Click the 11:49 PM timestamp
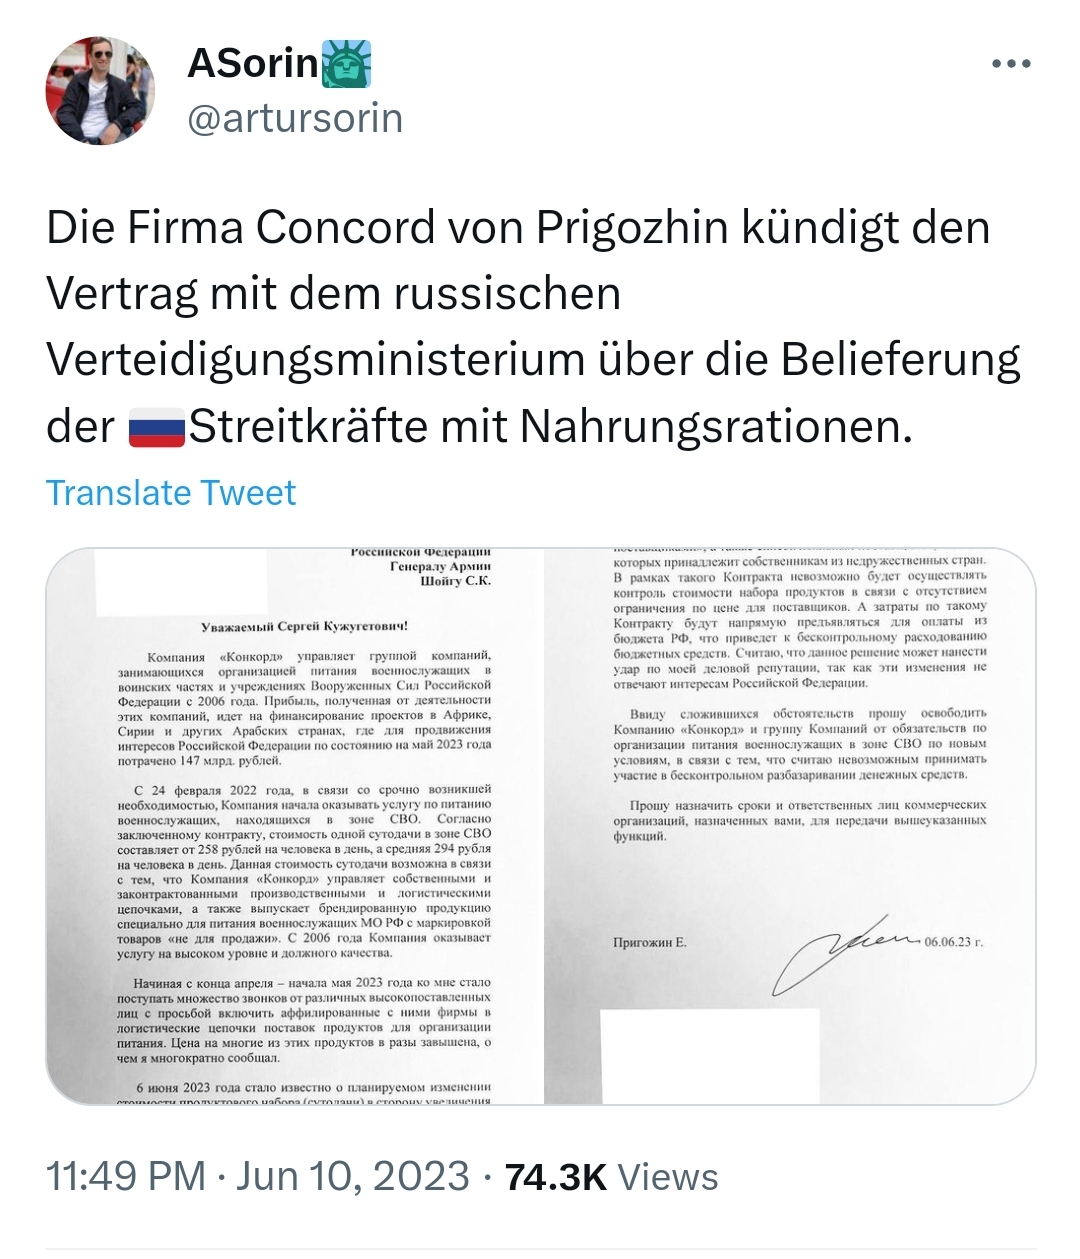This screenshot has width=1080, height=1259. click(126, 1176)
